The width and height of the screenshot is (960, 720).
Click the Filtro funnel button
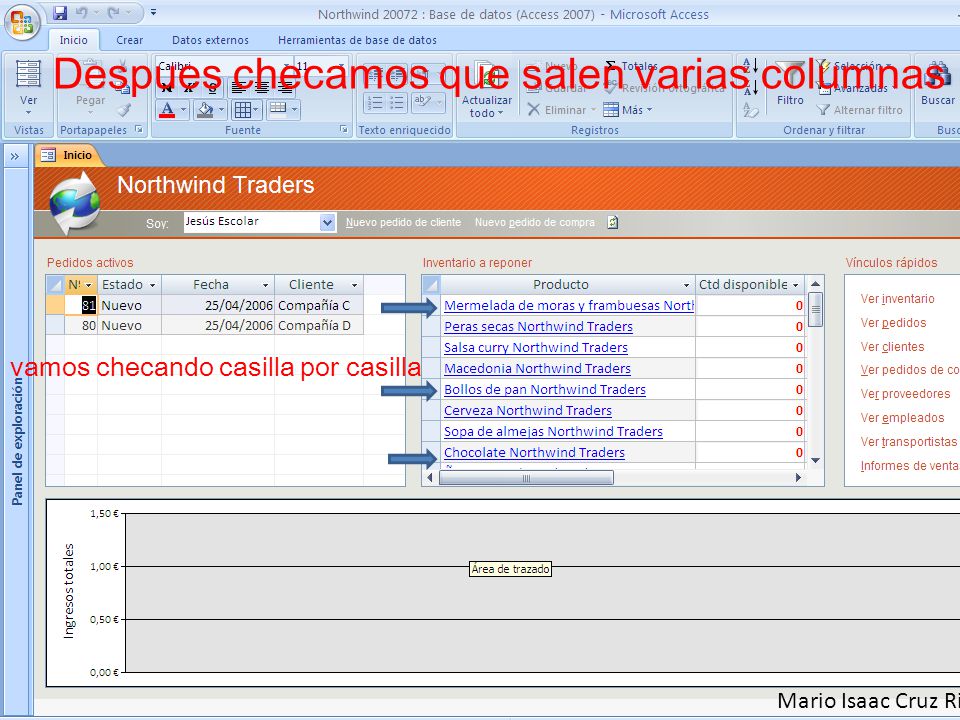tap(790, 84)
